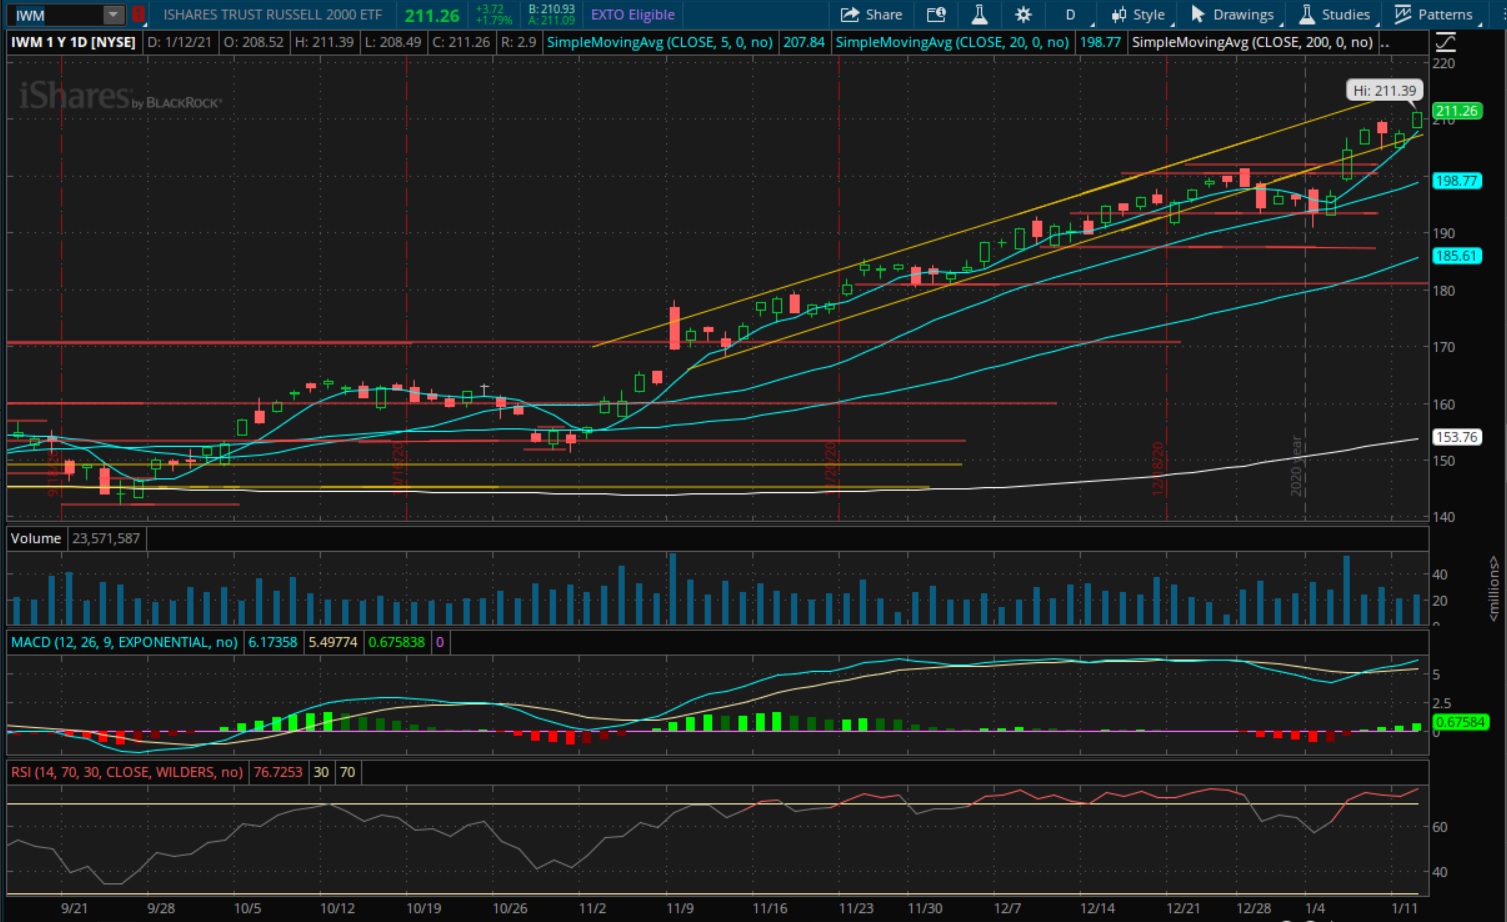Click the green 211.26 price axis bubble

[x=1456, y=111]
